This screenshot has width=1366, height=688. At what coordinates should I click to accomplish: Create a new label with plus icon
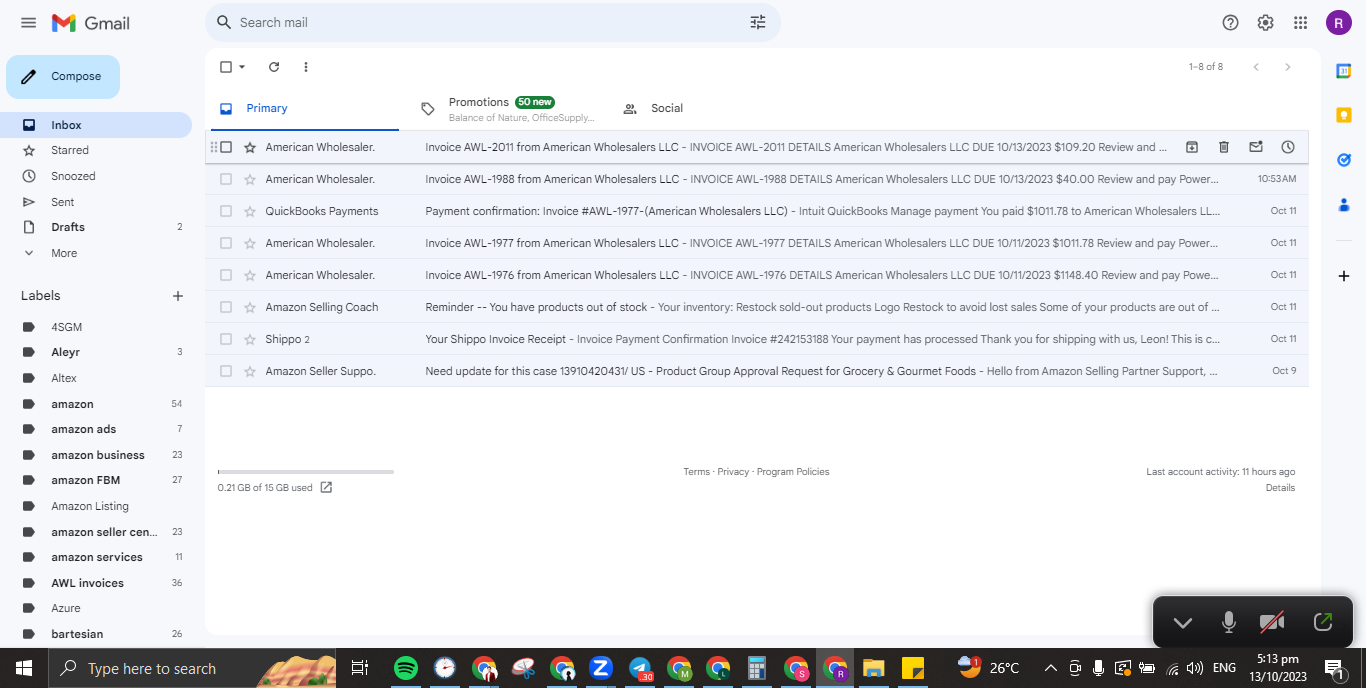pyautogui.click(x=178, y=296)
